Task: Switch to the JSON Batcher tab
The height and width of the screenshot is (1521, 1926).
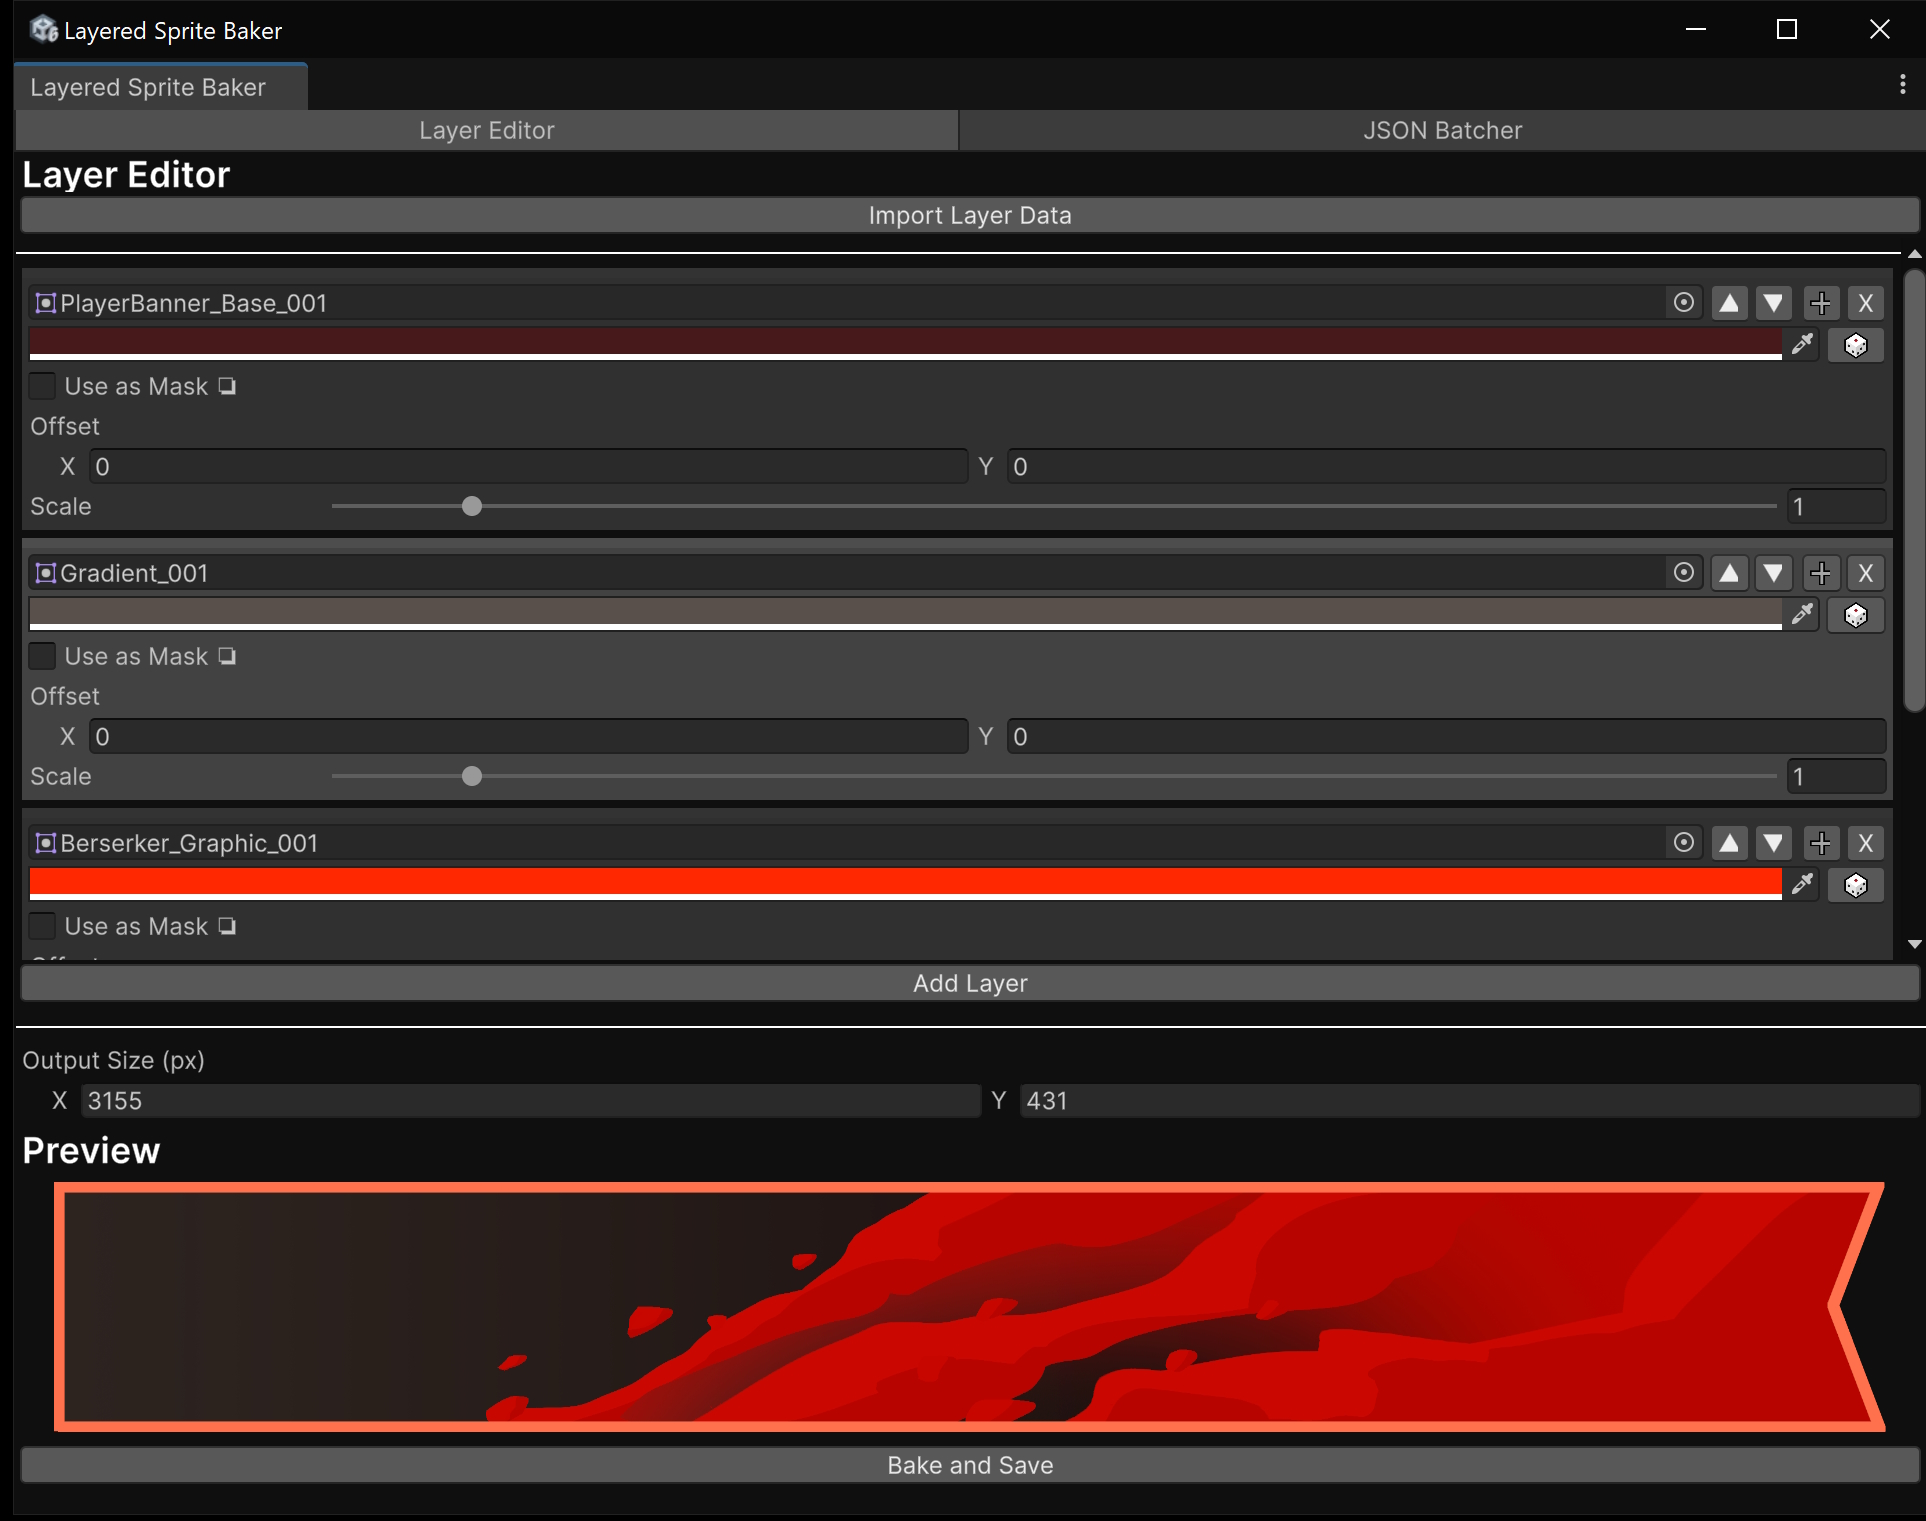Action: 1441,131
